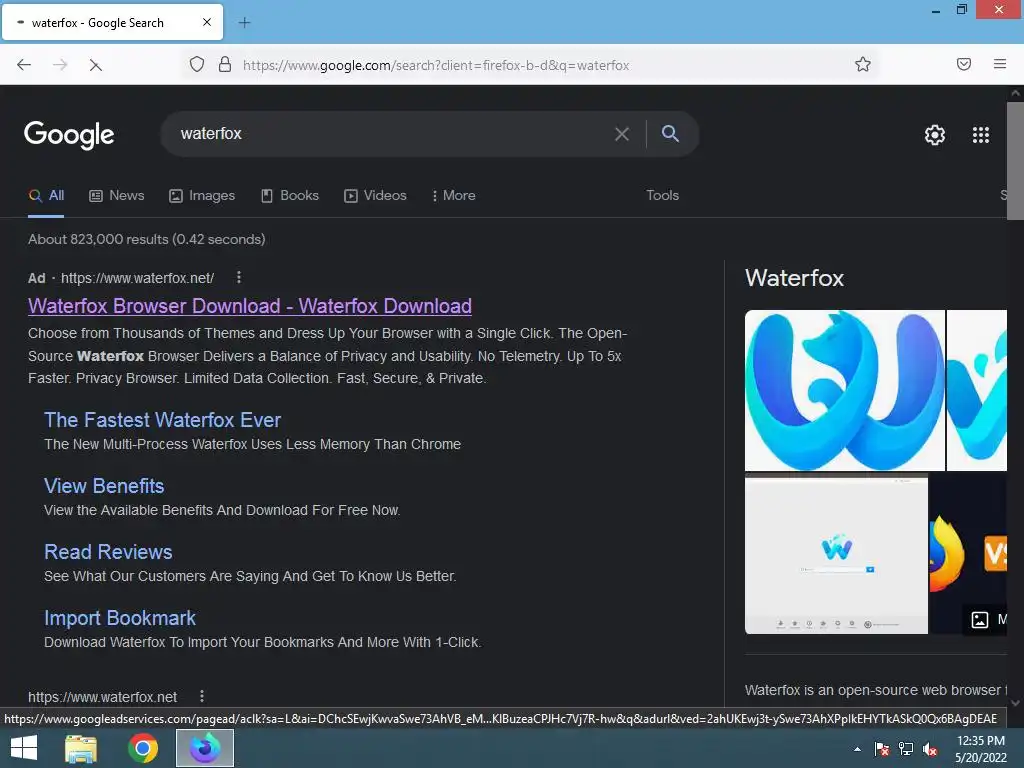Open network status tray icon
The image size is (1024, 768).
pos(906,749)
